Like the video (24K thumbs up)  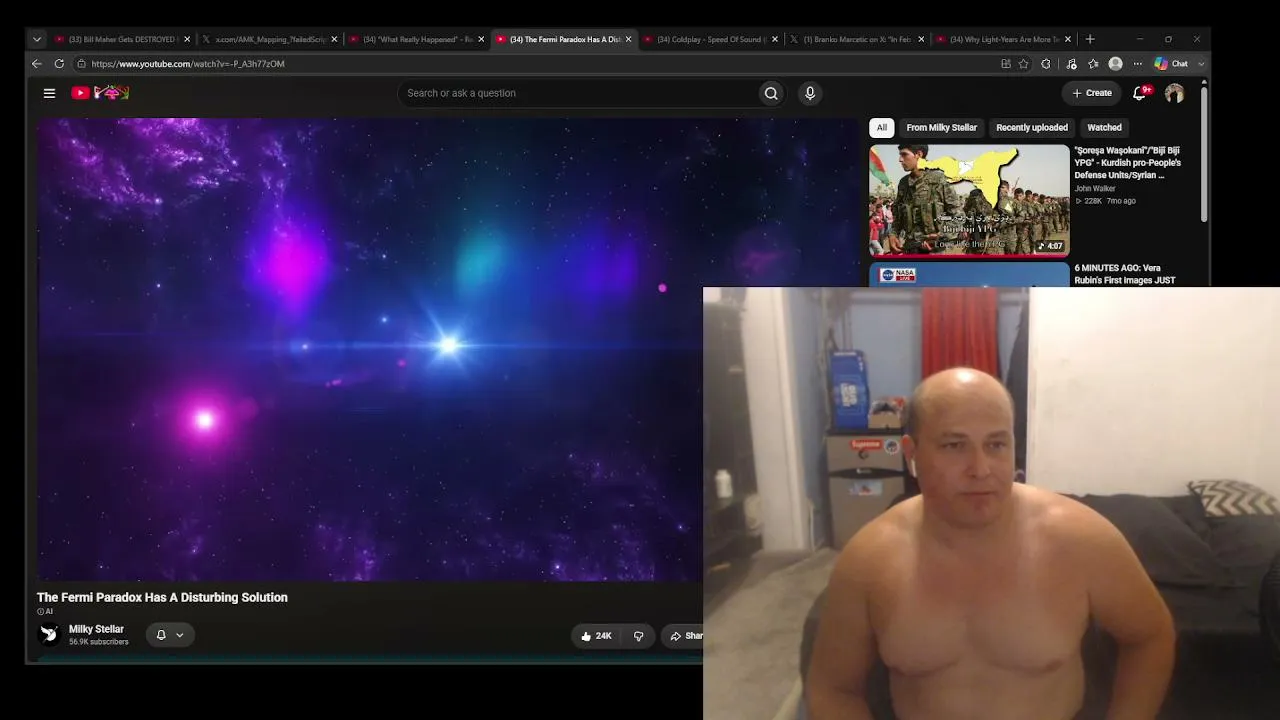[x=596, y=636]
